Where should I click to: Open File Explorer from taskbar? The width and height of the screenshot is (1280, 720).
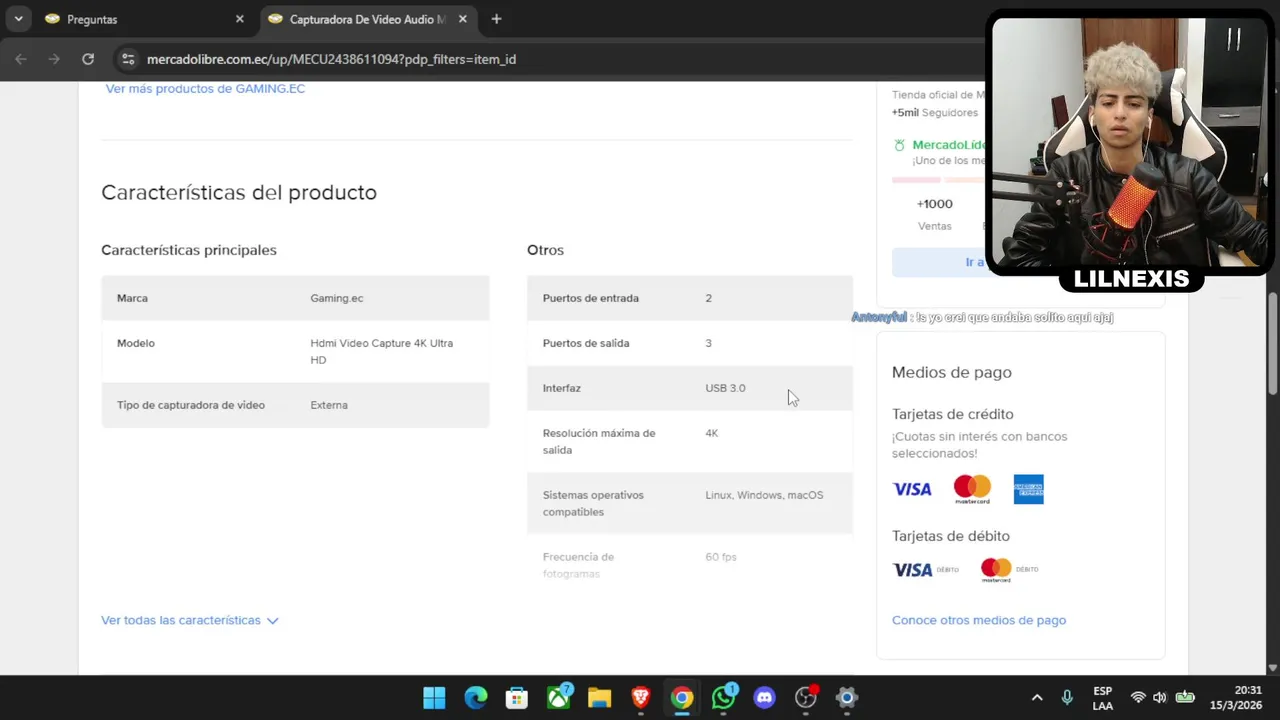pyautogui.click(x=599, y=698)
